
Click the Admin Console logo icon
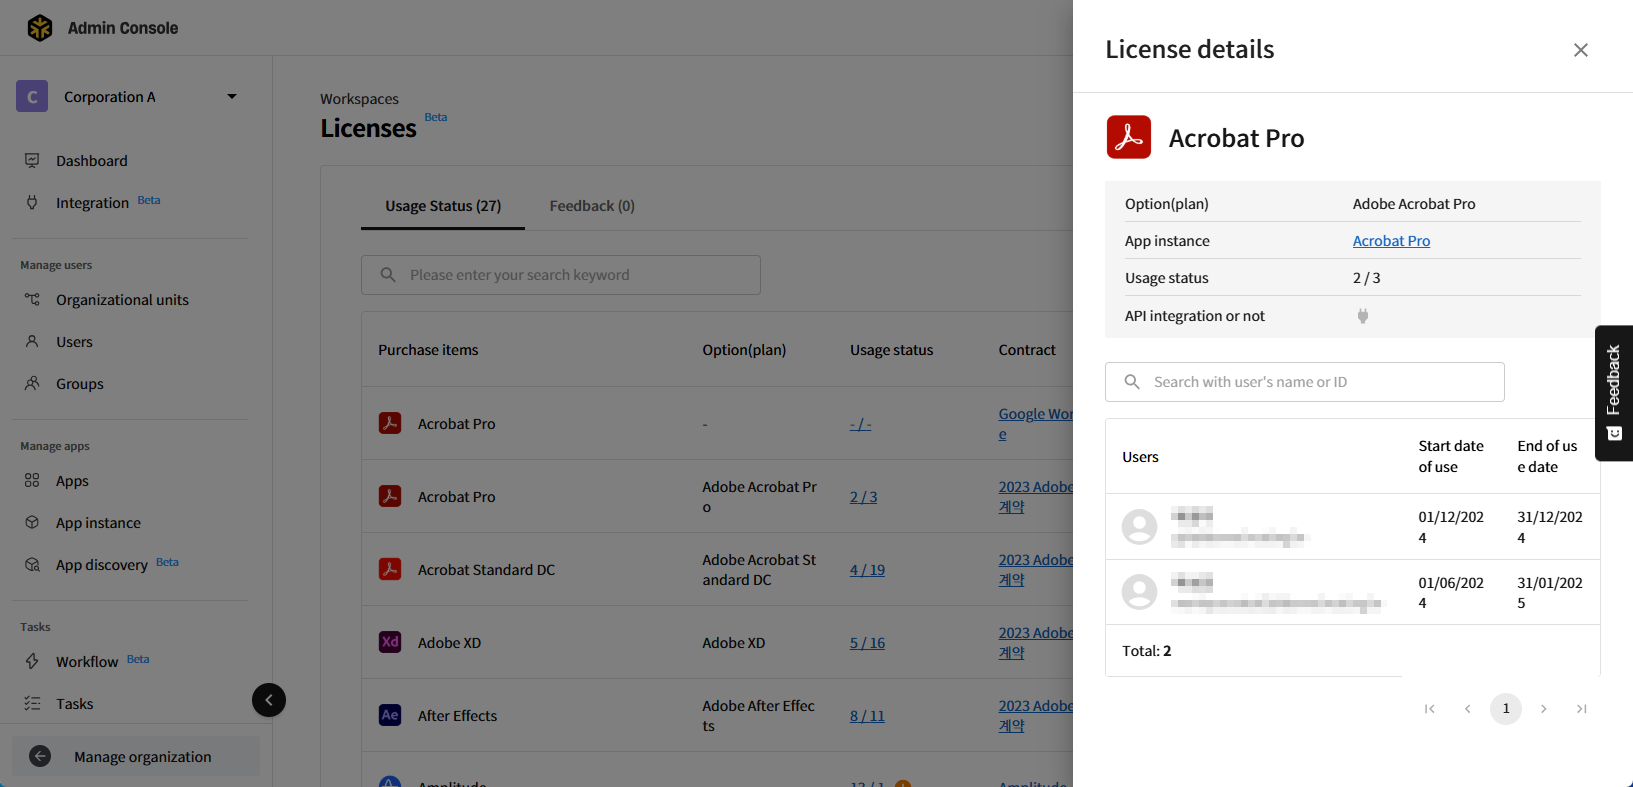click(40, 28)
